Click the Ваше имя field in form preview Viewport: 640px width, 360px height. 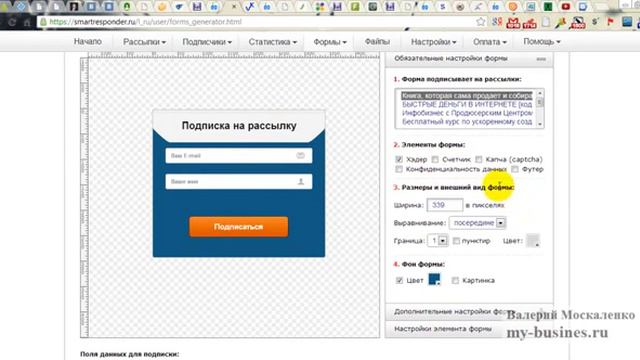[x=239, y=182]
